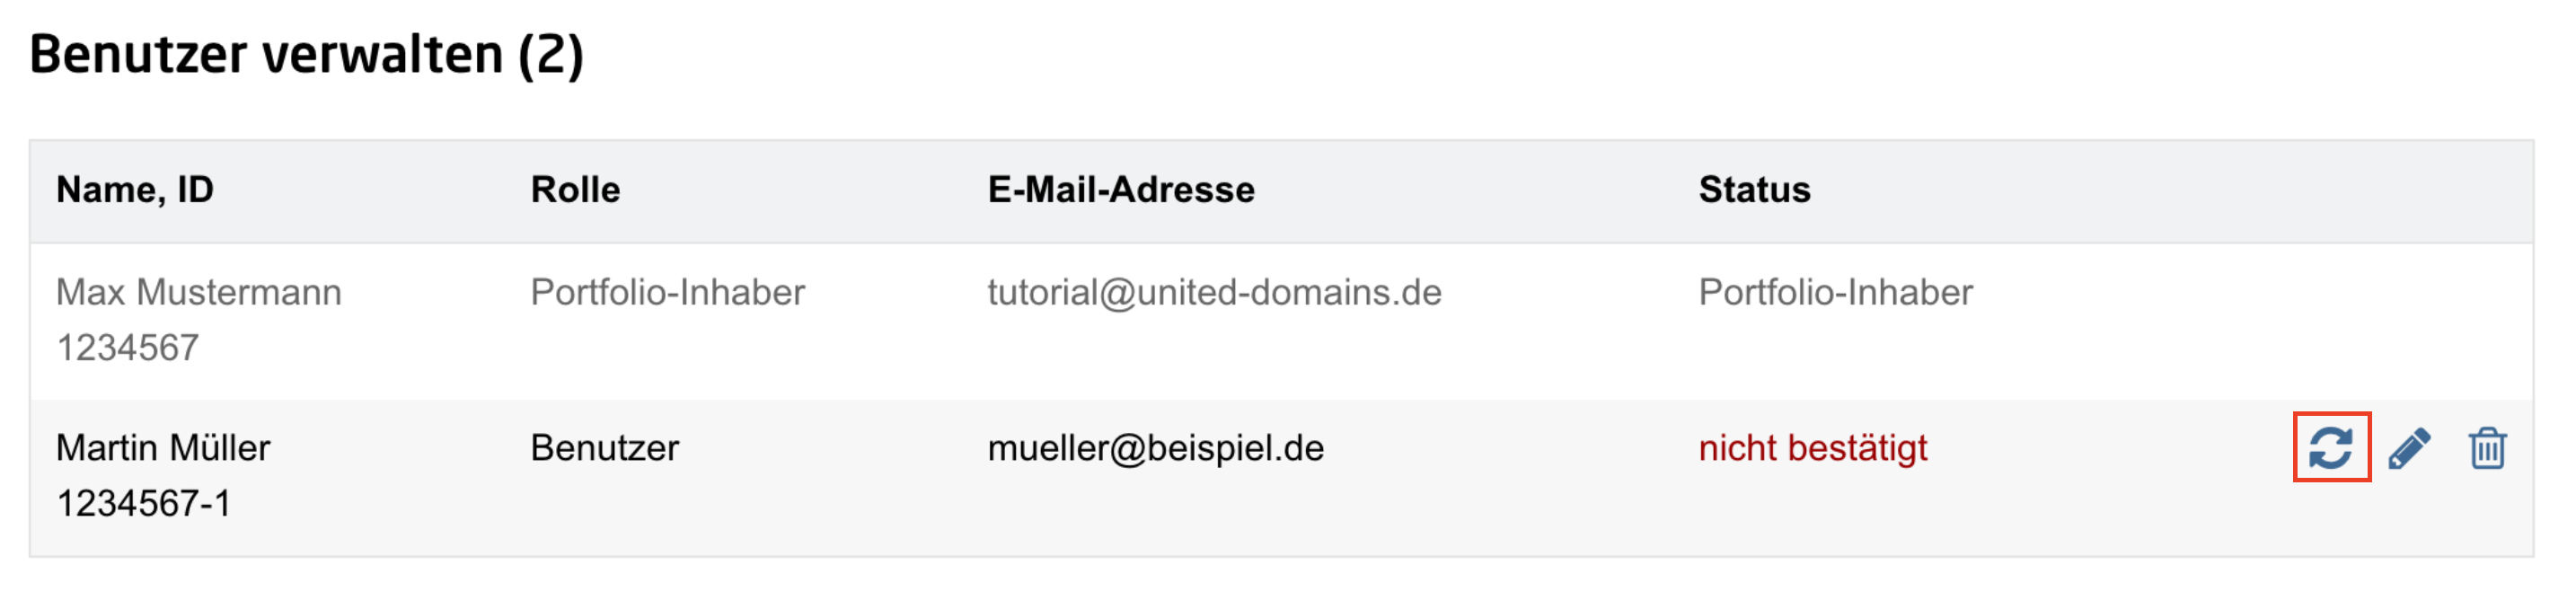This screenshot has height=600, width=2576.
Task: Click the "Status" column header
Action: (1754, 189)
